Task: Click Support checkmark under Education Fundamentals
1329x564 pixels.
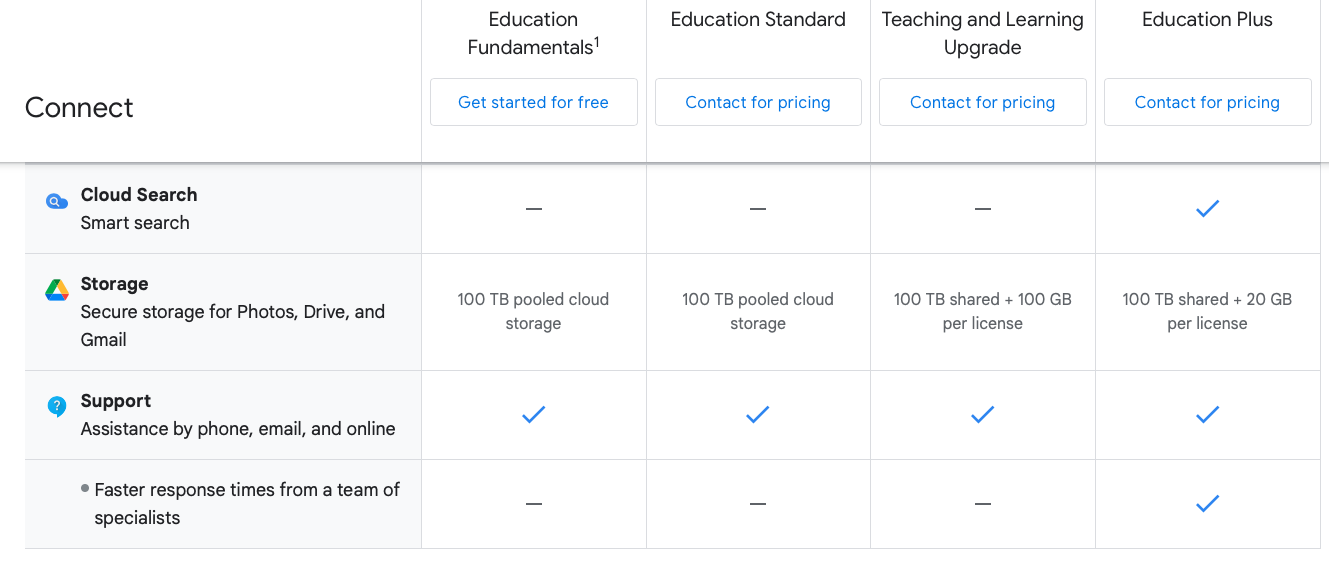Action: (x=533, y=415)
